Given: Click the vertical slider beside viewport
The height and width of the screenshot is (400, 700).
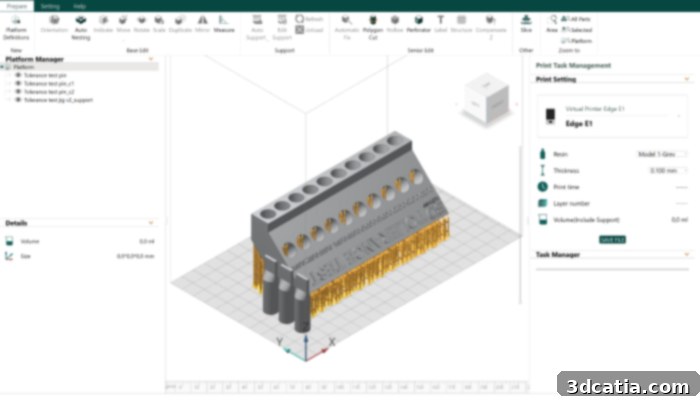Looking at the screenshot, I should pos(521,225).
